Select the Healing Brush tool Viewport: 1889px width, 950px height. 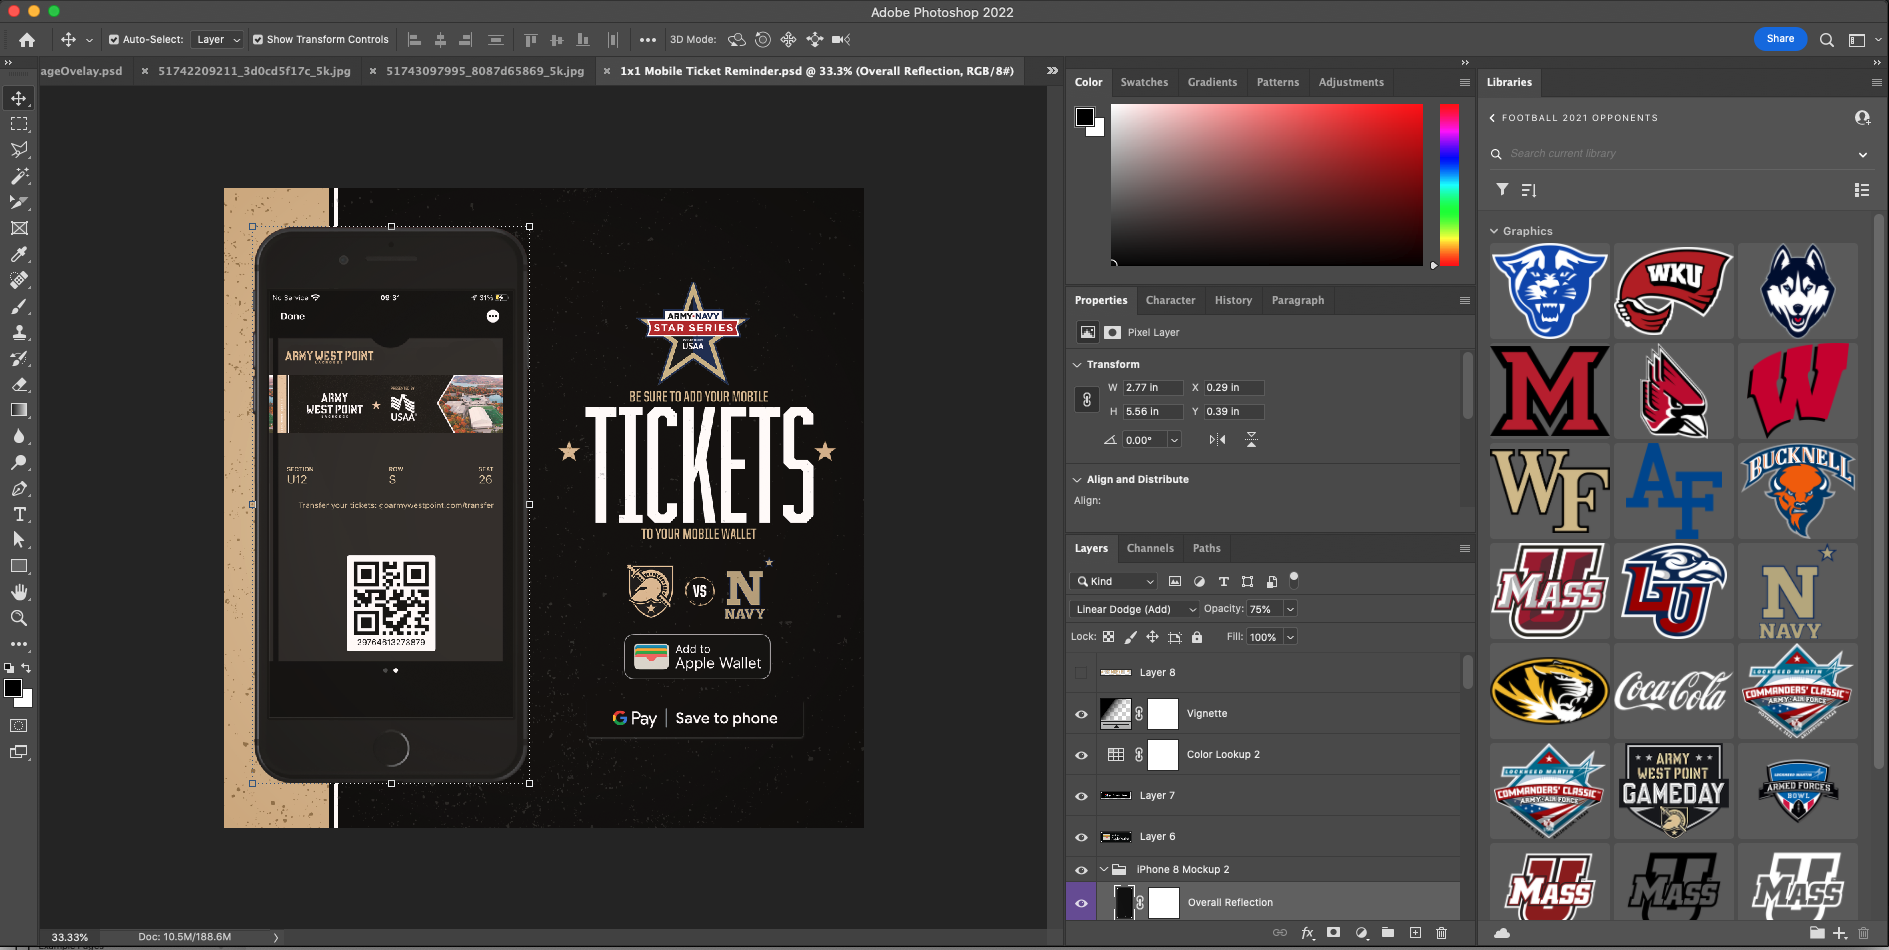(x=19, y=280)
